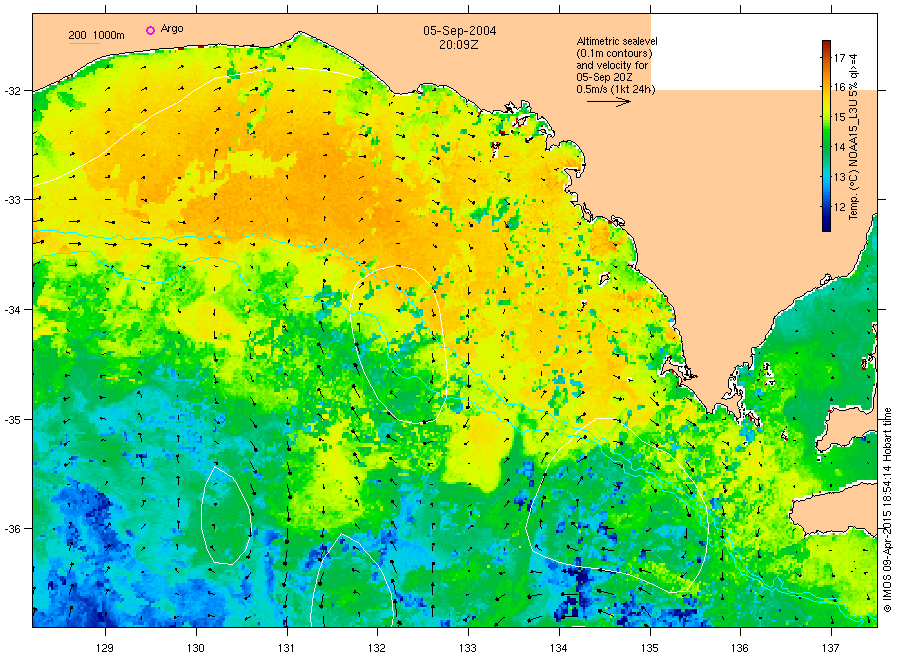The height and width of the screenshot is (660, 900).
Task: Click latitude label '-32'
Action: click(13, 91)
